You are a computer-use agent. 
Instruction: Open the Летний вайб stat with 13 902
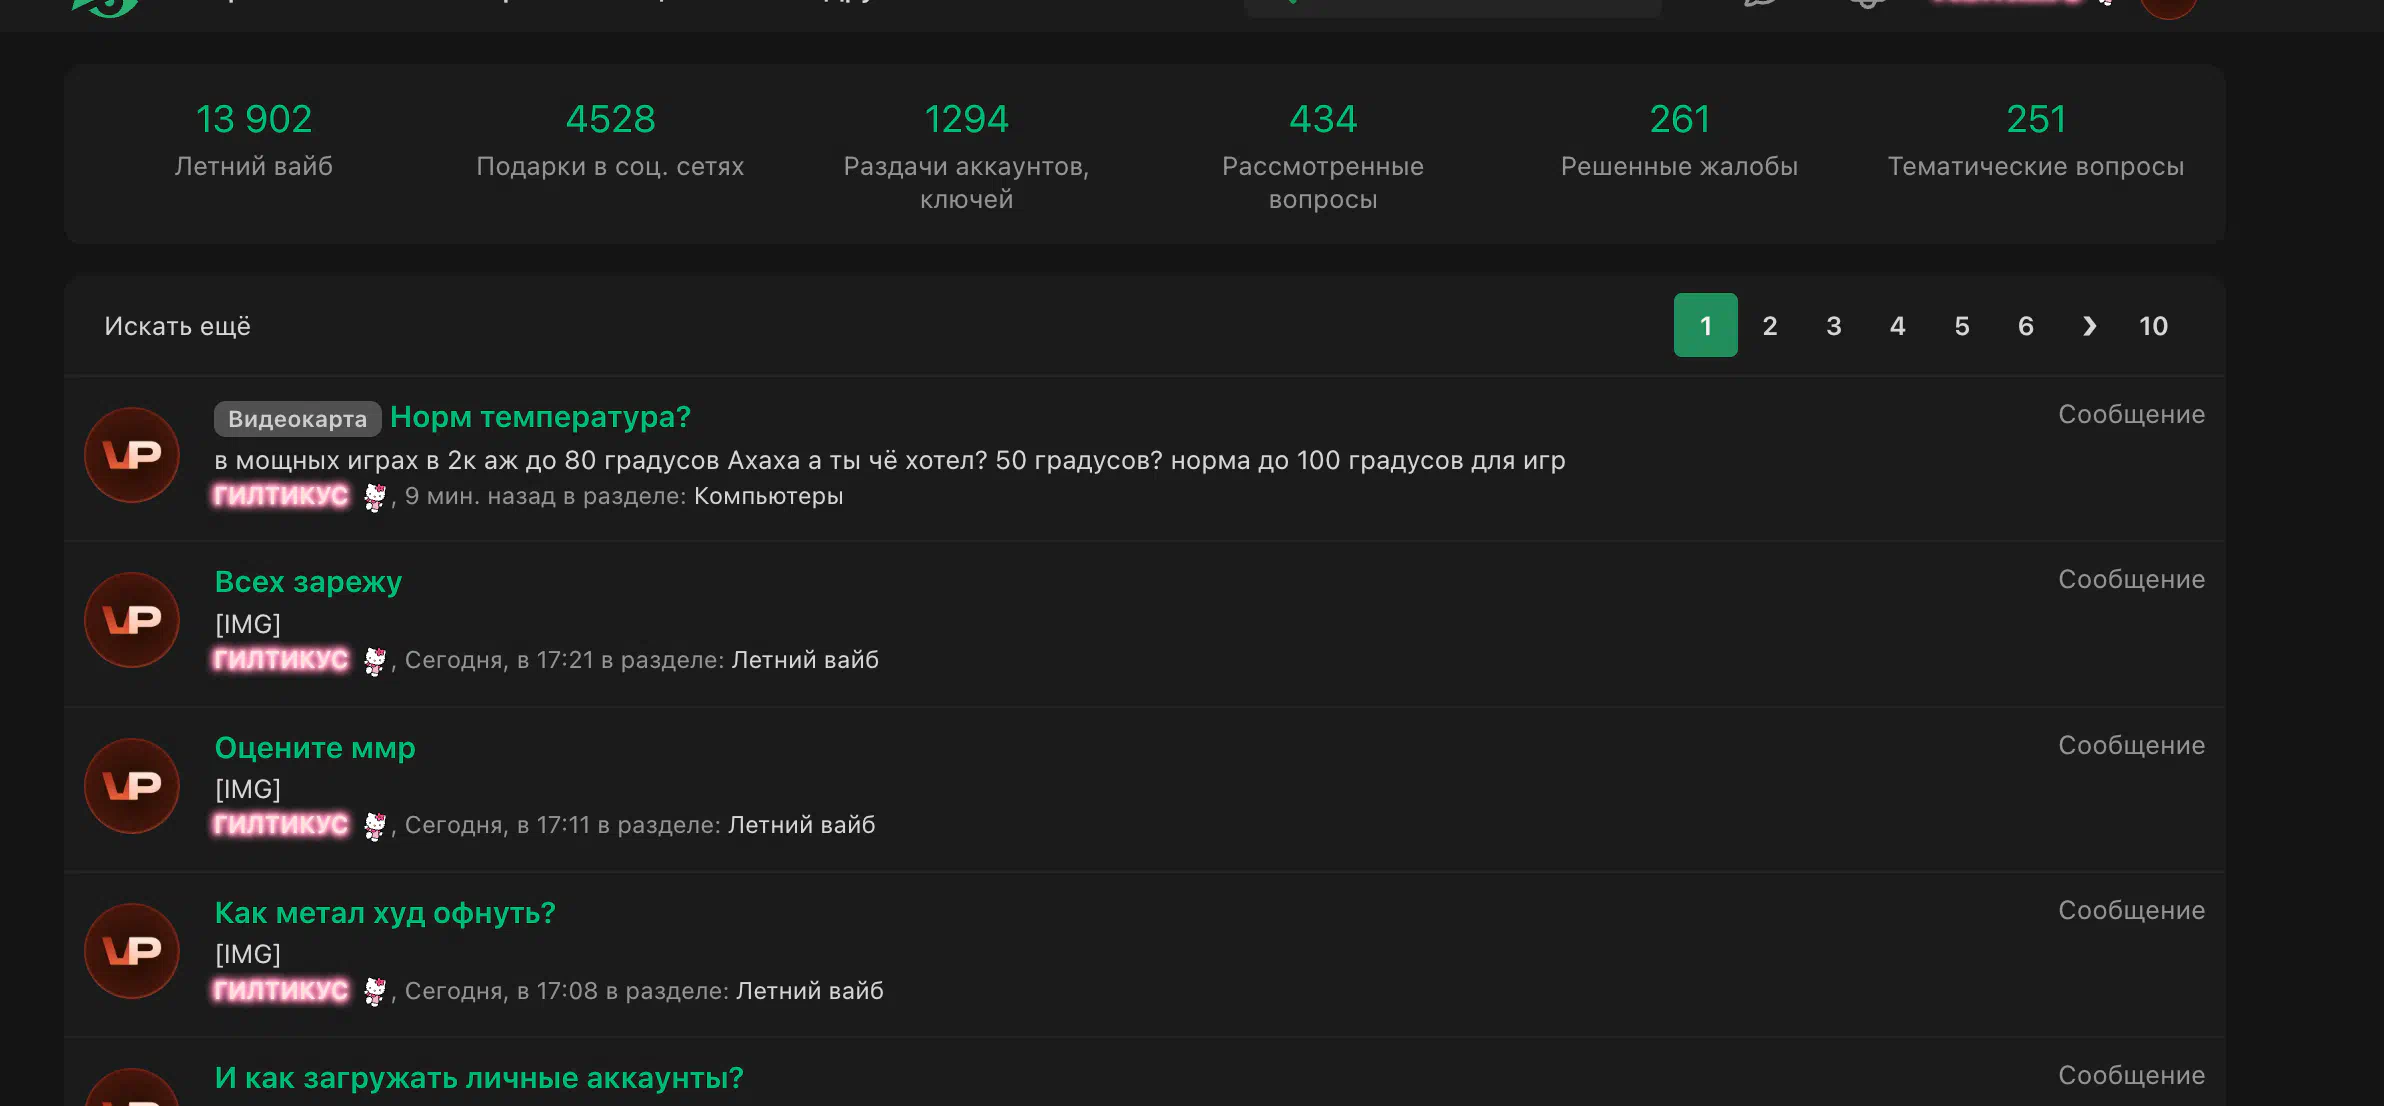coord(254,140)
